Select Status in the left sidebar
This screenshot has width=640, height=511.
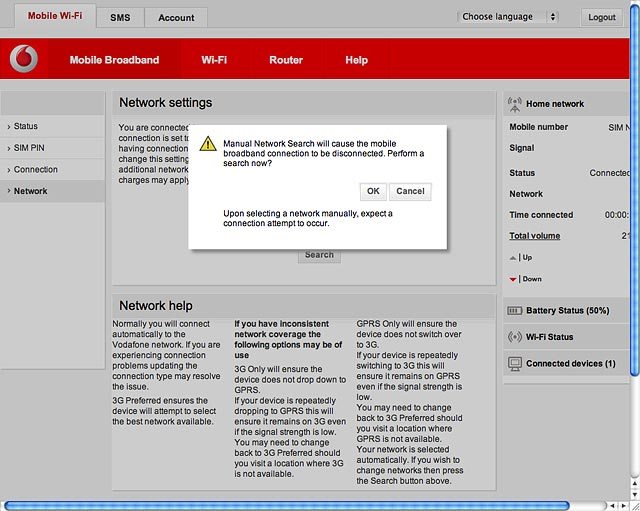(52, 126)
